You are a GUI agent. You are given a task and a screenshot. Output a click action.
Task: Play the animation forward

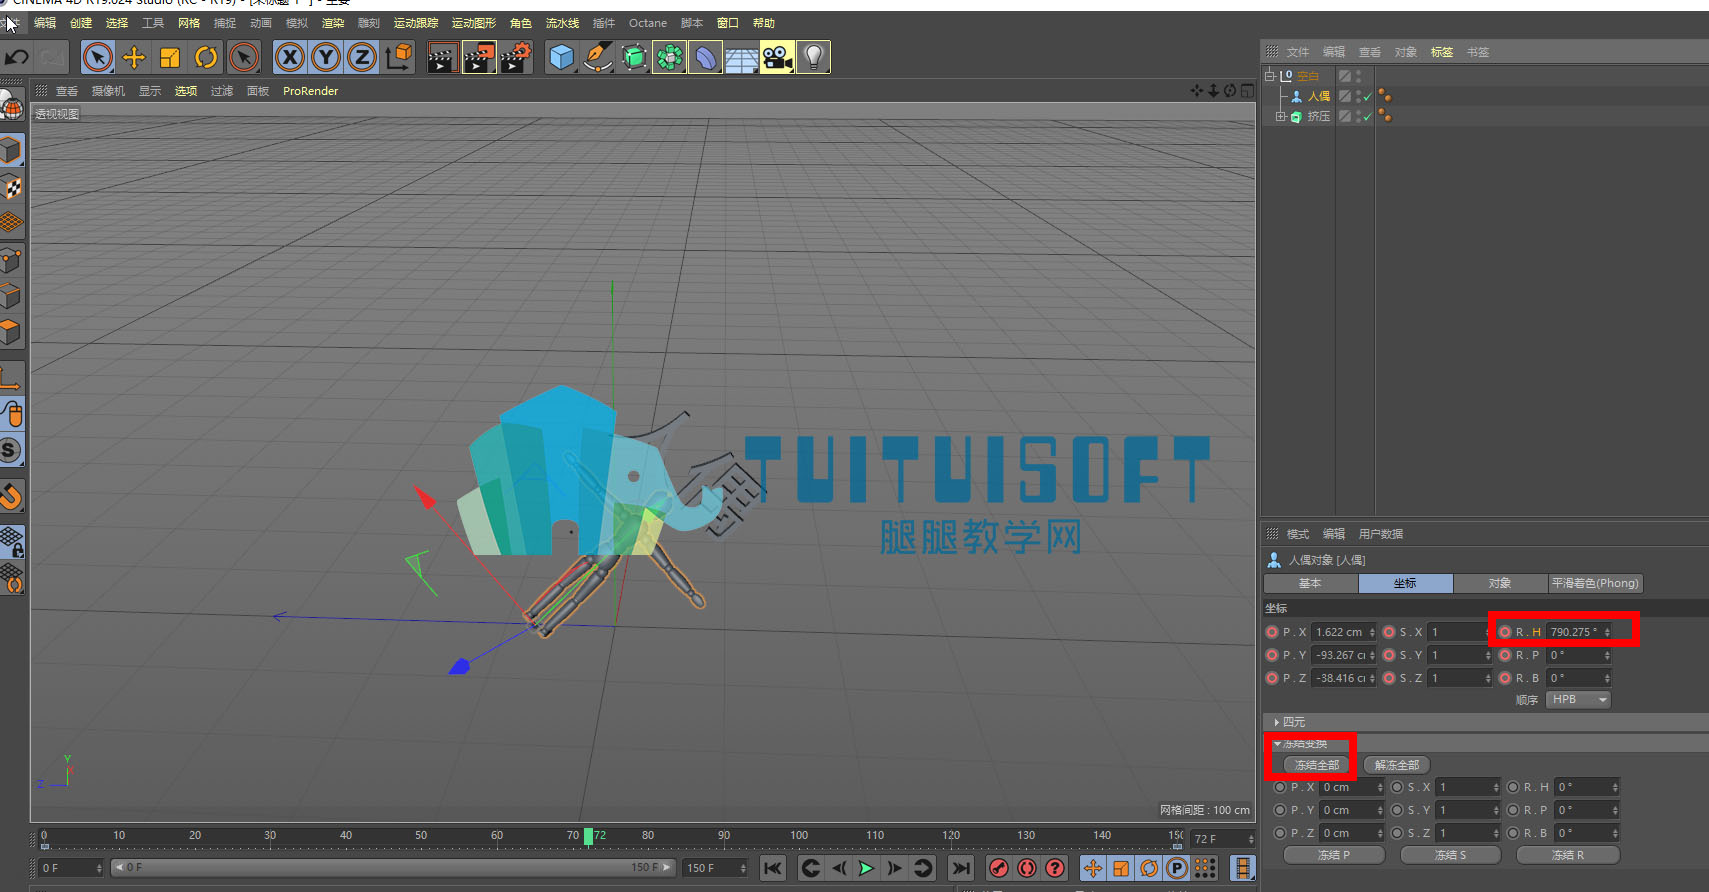(866, 868)
